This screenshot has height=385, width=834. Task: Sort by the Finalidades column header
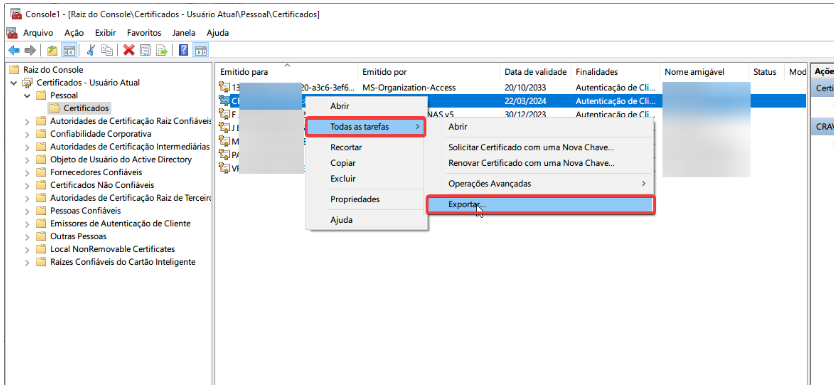(x=615, y=72)
